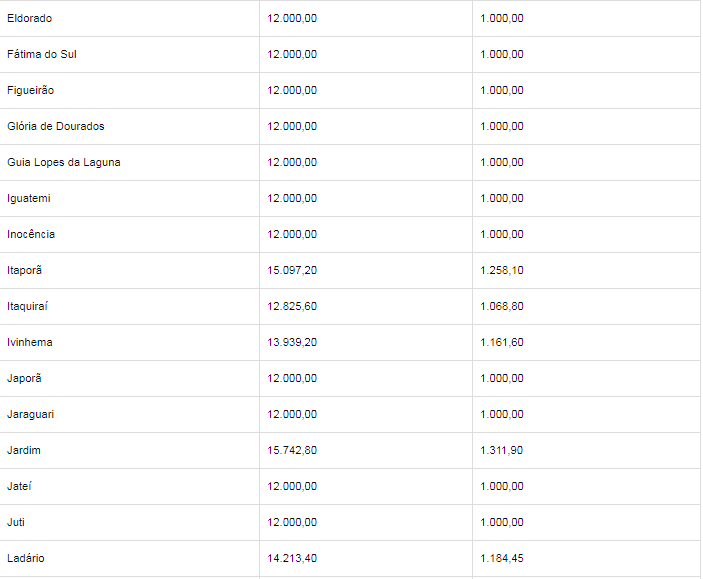Image resolution: width=703 pixels, height=579 pixels.
Task: Click the Jaraguari table cell
Action: pos(30,414)
